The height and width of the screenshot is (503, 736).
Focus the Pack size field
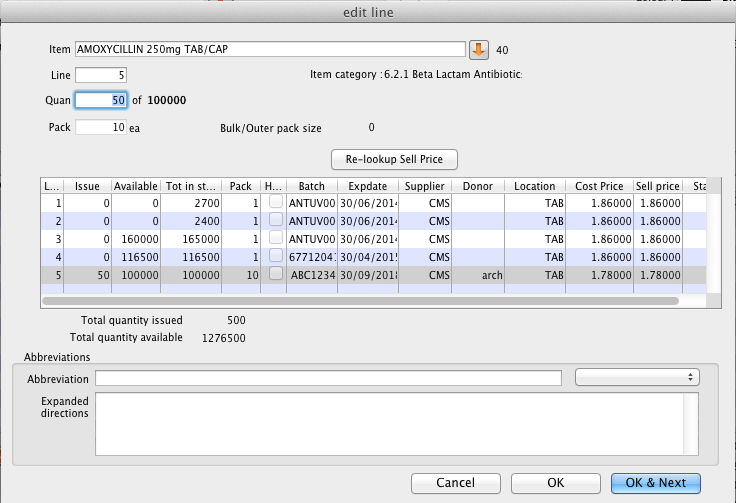[100, 127]
